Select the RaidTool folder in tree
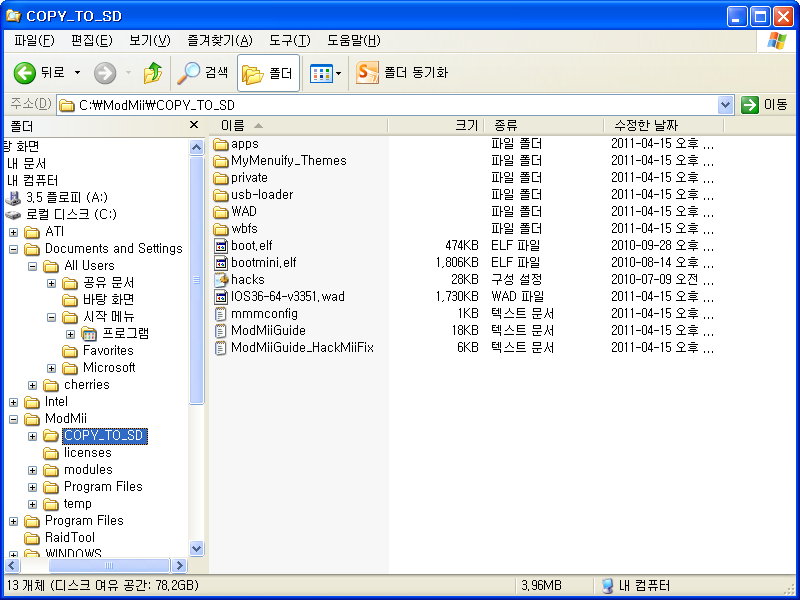Image resolution: width=800 pixels, height=600 pixels. pos(60,538)
